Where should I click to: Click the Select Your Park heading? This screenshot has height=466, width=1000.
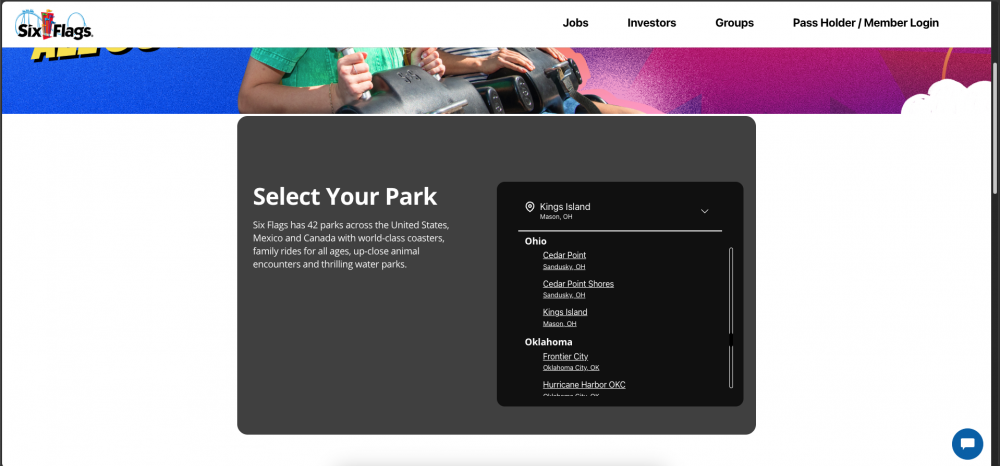coord(345,196)
